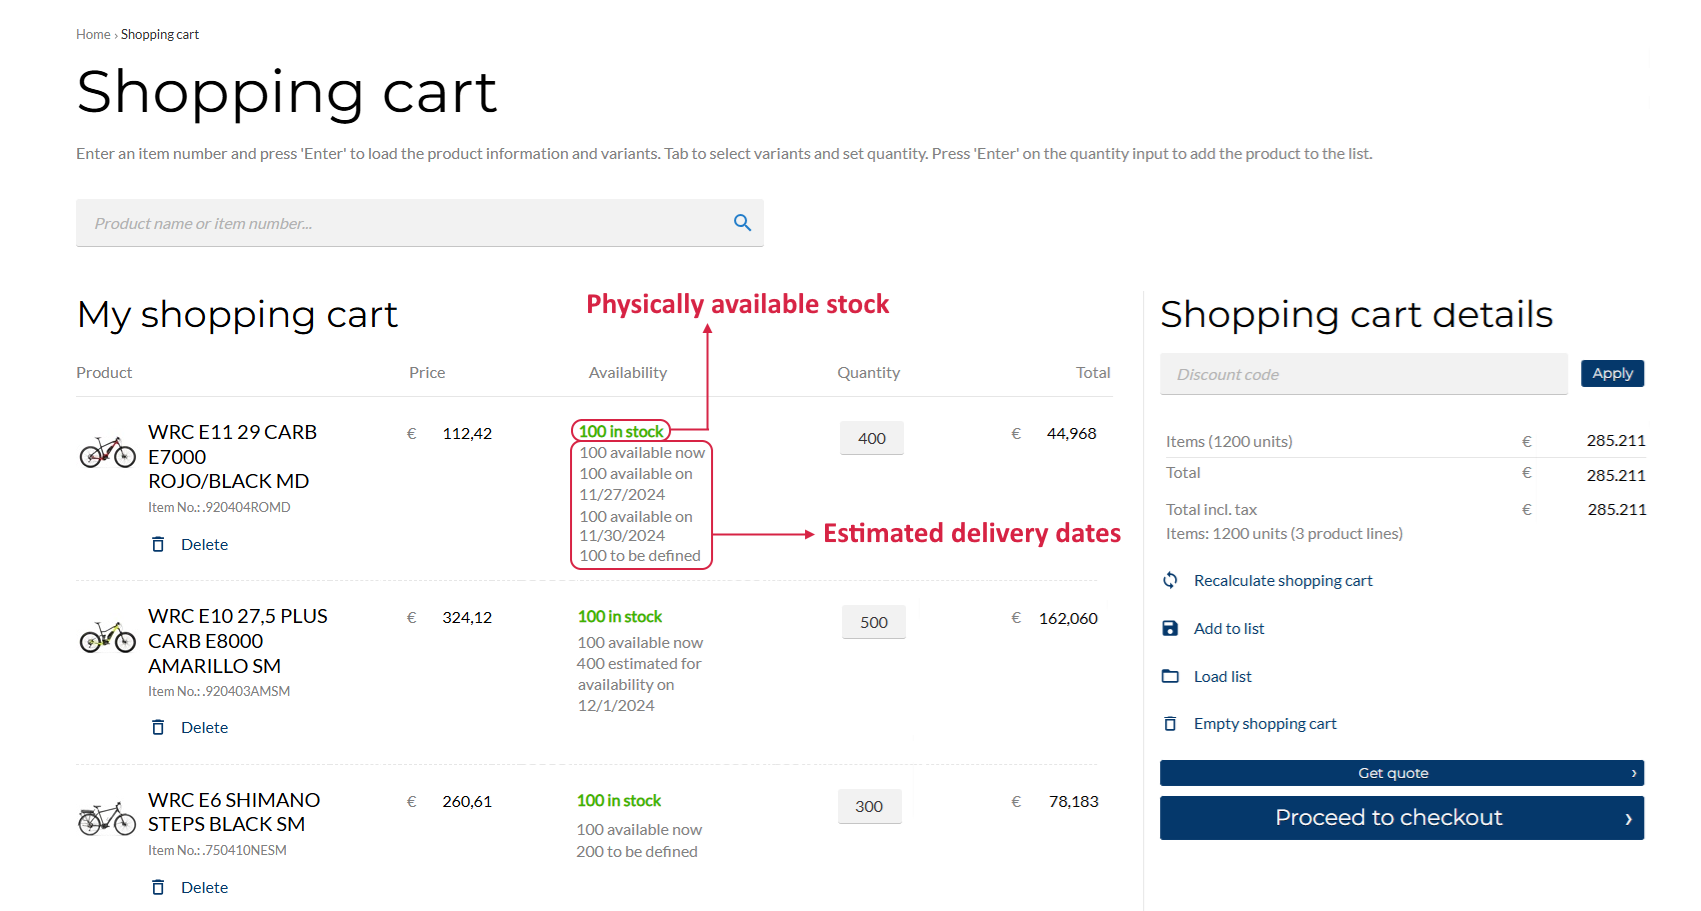Click the Discount code input field
Image resolution: width=1701 pixels, height=911 pixels.
(1363, 374)
